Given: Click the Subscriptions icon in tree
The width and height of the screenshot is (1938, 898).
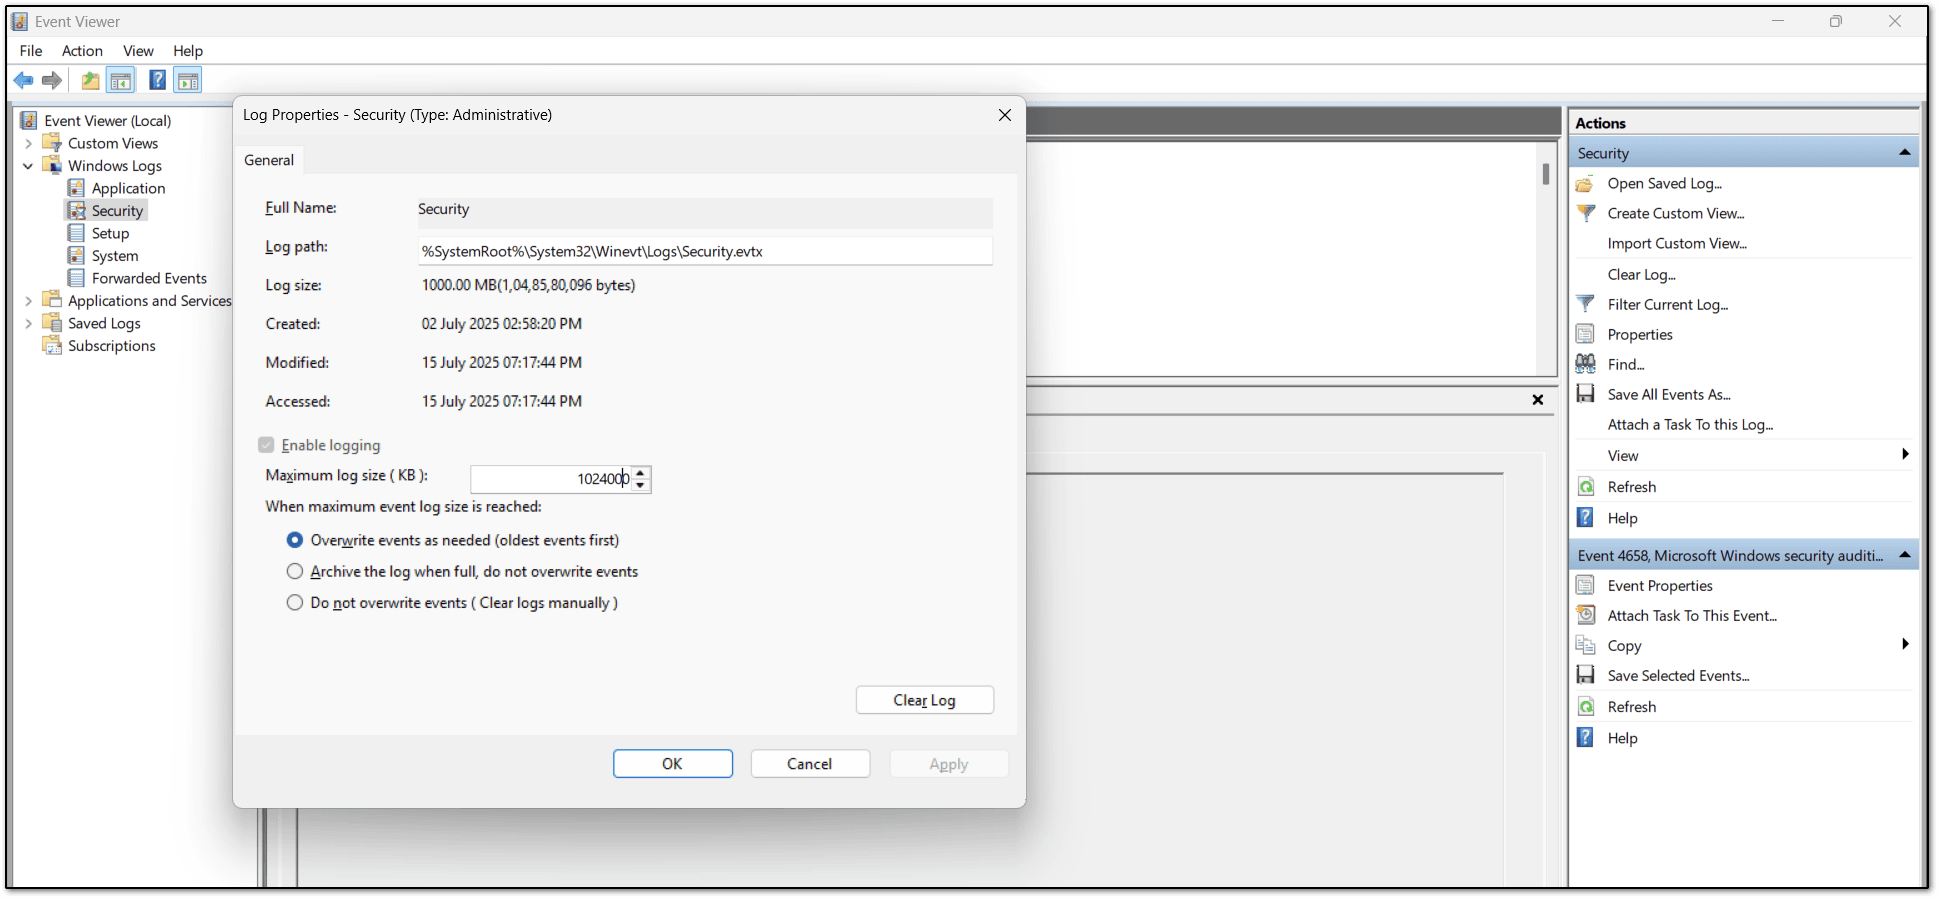Looking at the screenshot, I should click(x=52, y=346).
